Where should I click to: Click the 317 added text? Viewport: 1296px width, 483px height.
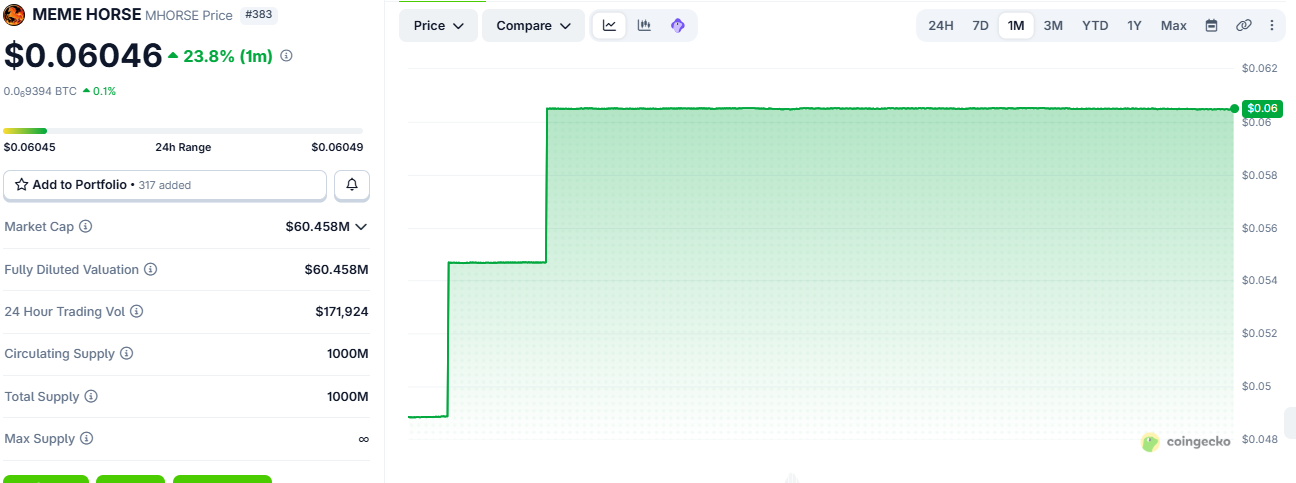click(165, 185)
